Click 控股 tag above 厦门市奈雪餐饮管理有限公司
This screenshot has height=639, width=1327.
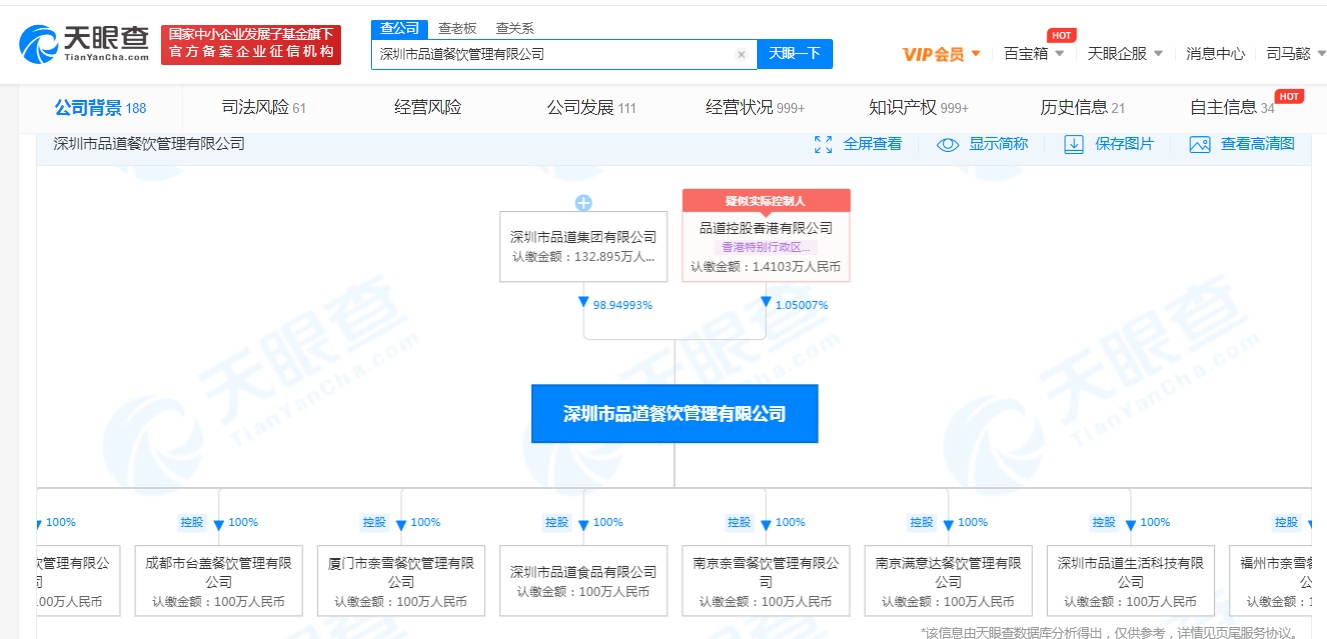click(x=374, y=522)
